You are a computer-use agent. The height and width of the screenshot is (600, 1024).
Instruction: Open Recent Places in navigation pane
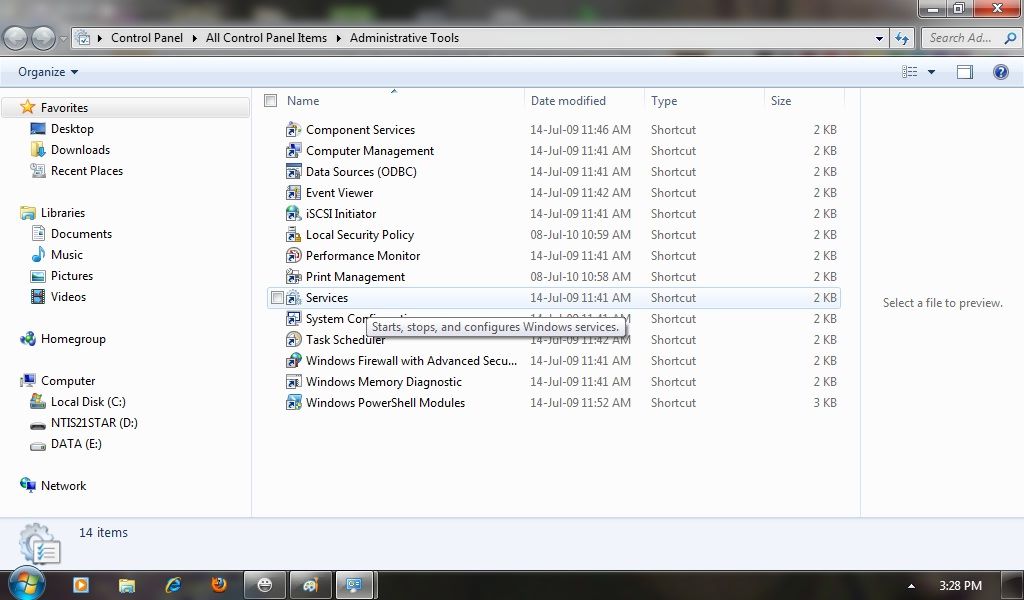pyautogui.click(x=87, y=170)
